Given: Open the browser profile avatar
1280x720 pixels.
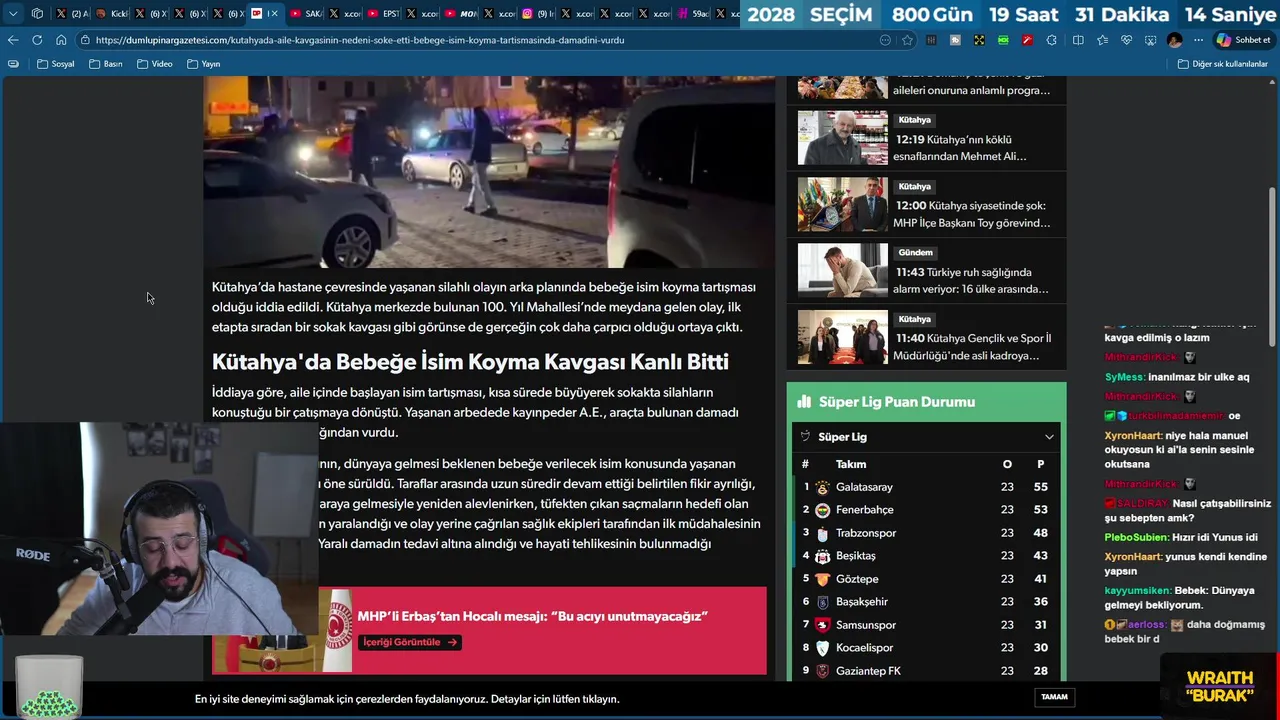Looking at the screenshot, I should click(1174, 40).
